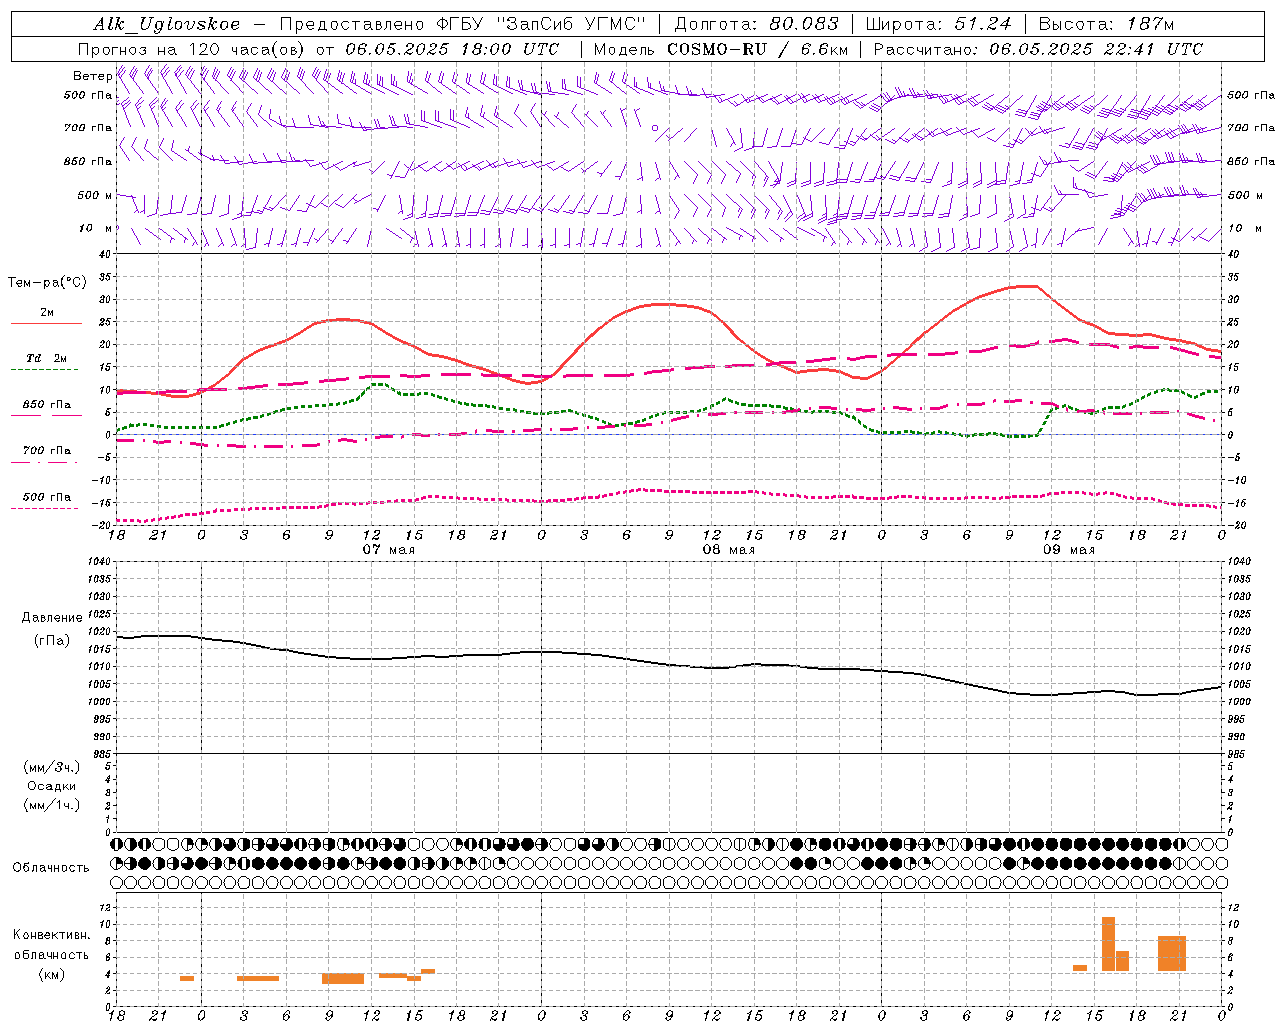Screen dimensions: 1280x1024
Task: Click the 700 гПа temperature legend entry
Action: point(47,451)
